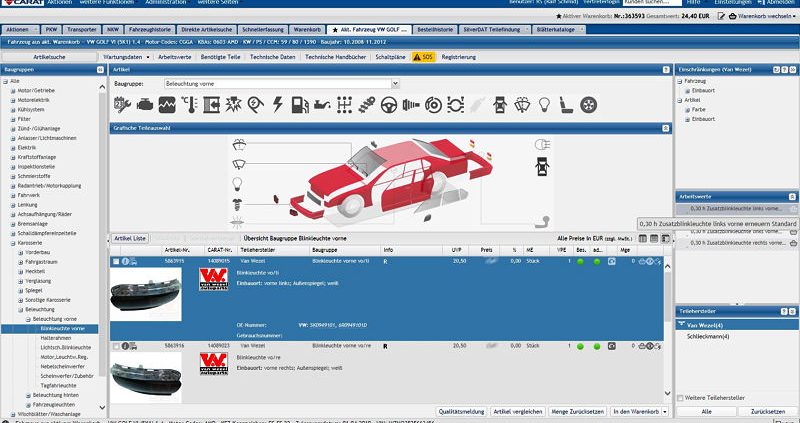Select Schlieckmann(4) manufacturer
This screenshot has width=800, height=423.
coord(708,336)
